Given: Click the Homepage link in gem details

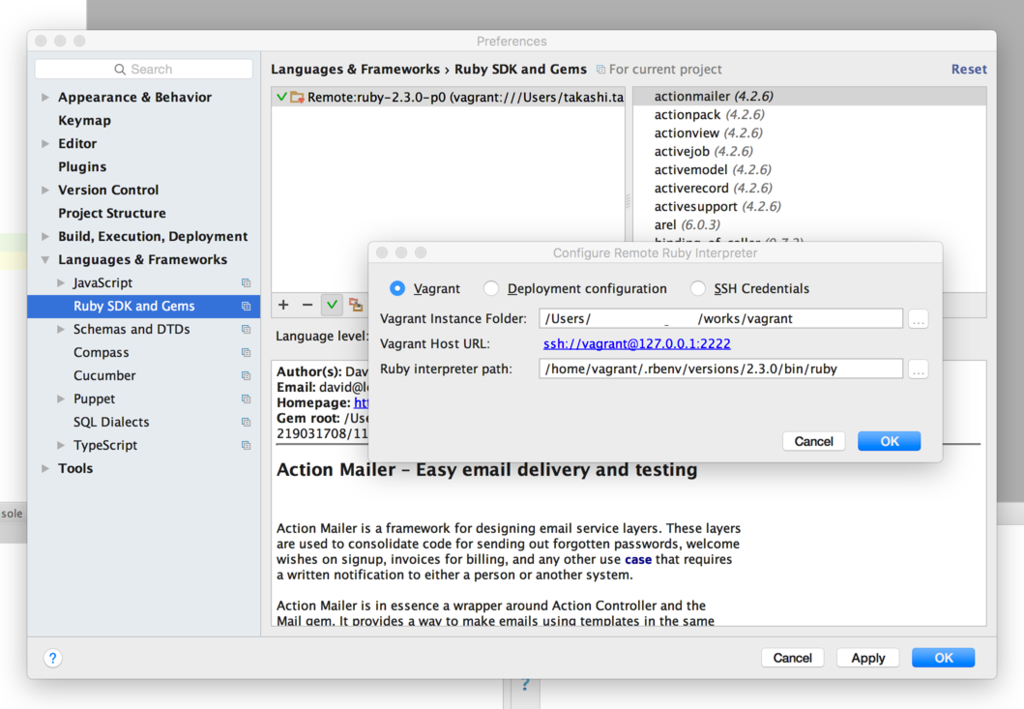Looking at the screenshot, I should [x=361, y=403].
